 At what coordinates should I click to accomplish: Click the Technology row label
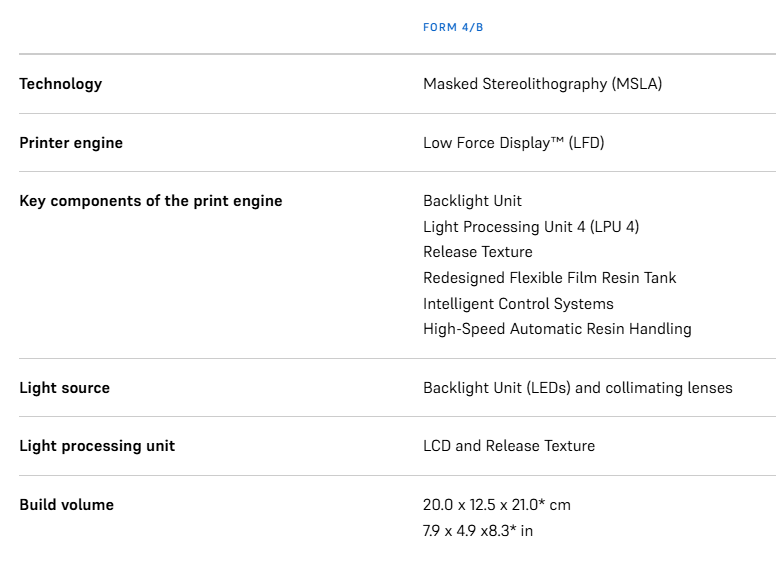(60, 84)
